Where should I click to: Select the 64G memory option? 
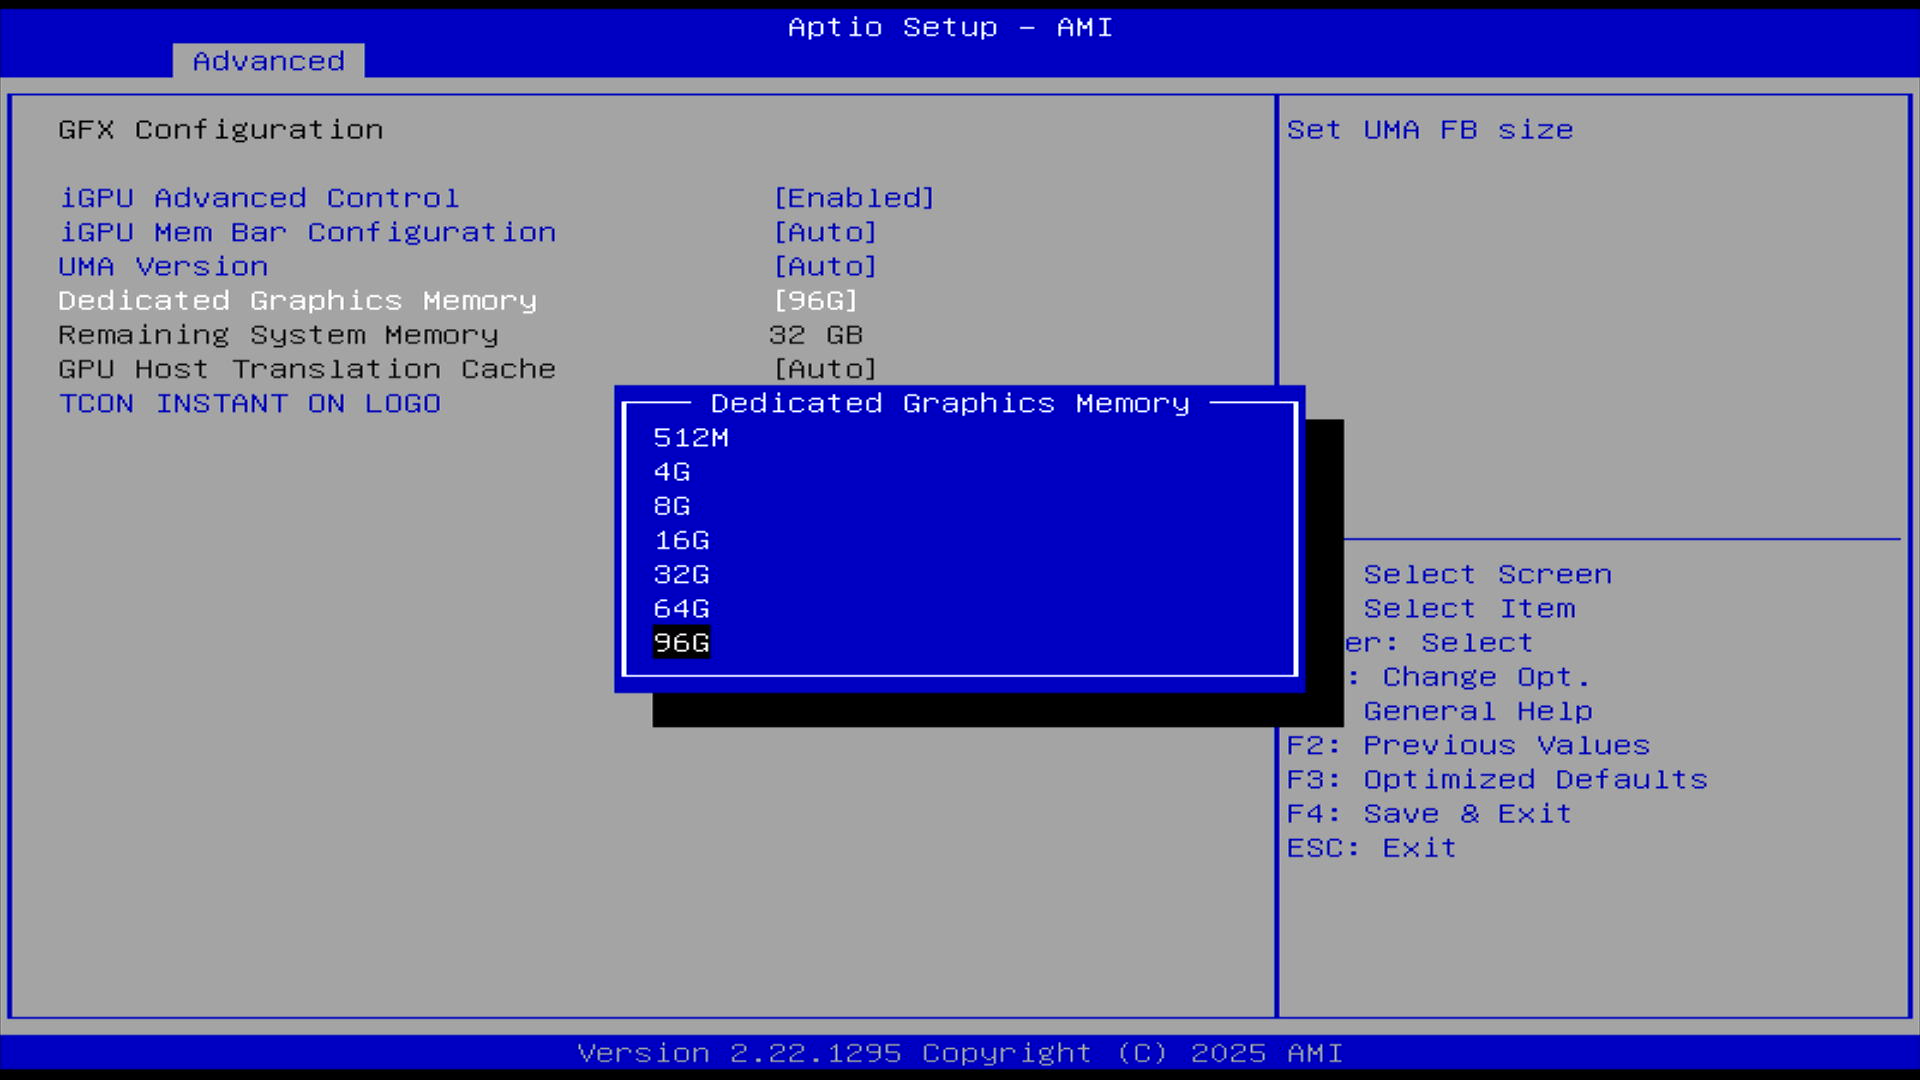[x=682, y=609]
